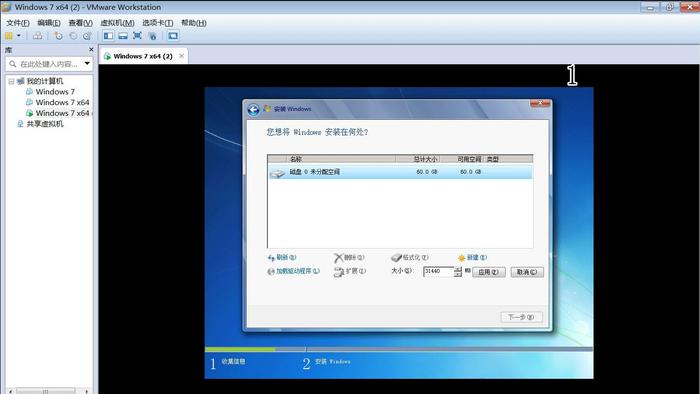Click the 扩展(X) extend option

[x=350, y=271]
